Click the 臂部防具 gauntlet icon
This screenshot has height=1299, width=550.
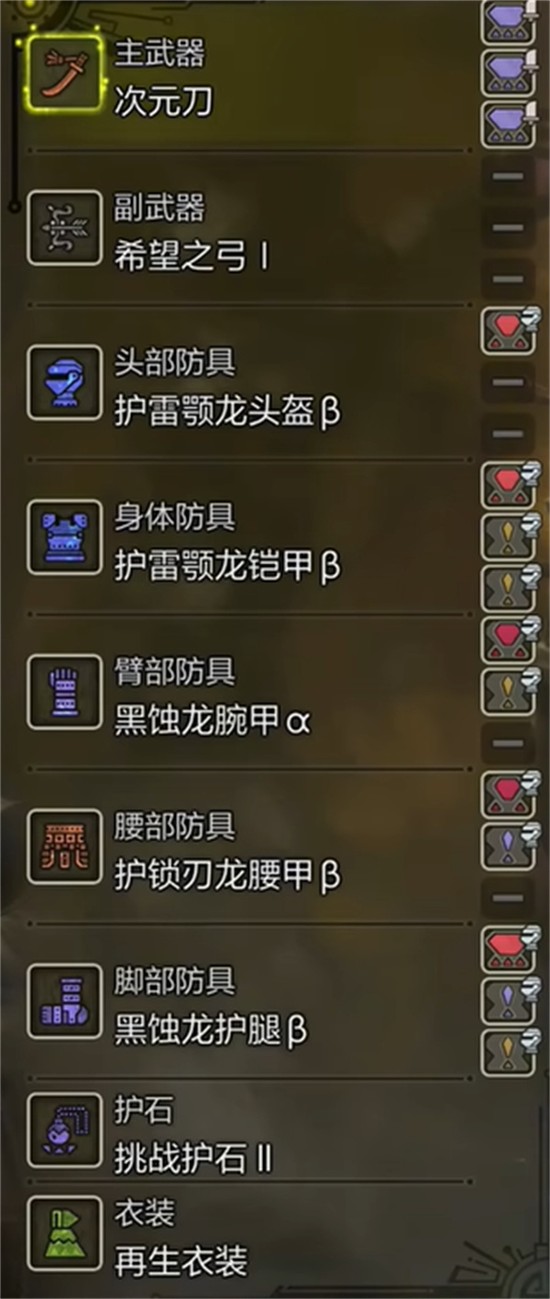[x=64, y=691]
